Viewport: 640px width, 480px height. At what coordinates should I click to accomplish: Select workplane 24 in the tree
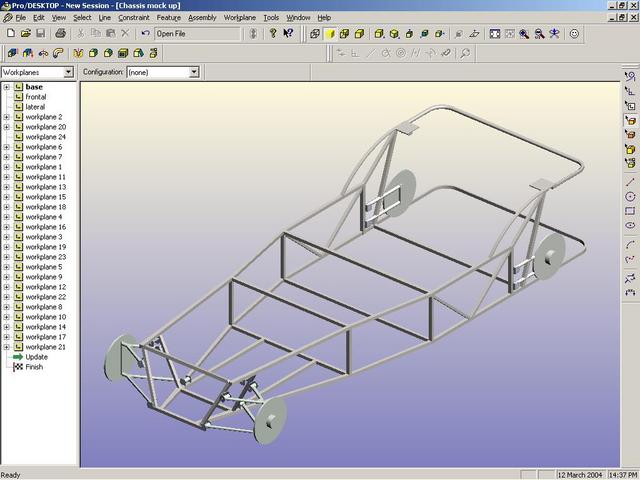pyautogui.click(x=45, y=137)
